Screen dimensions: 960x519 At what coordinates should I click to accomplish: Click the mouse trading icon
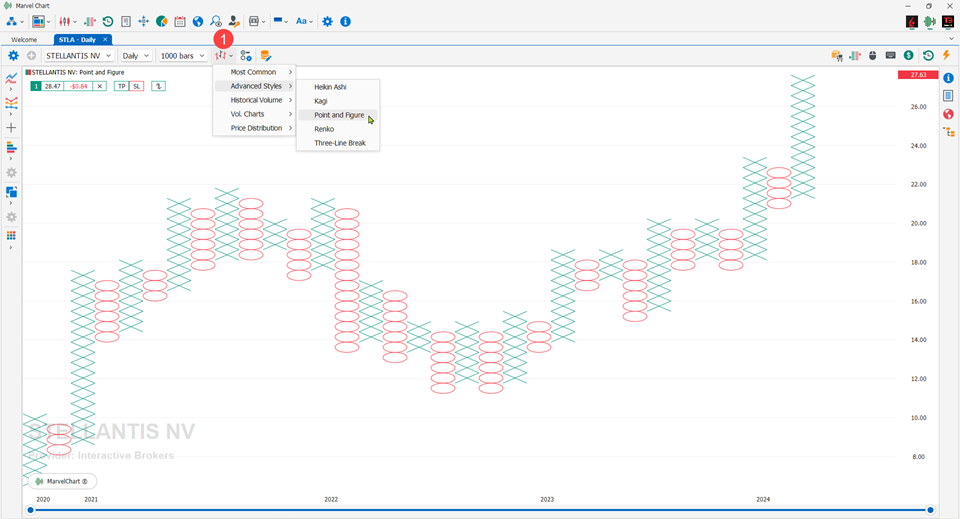[873, 56]
